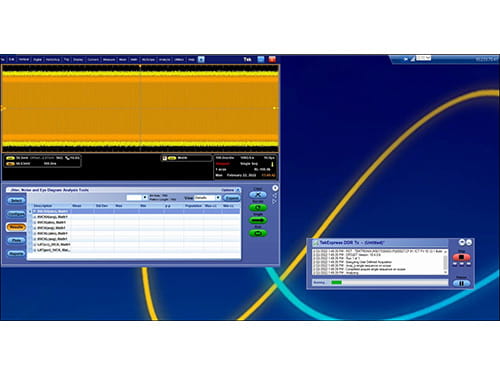Open the Configure step in DPOJET panel
This screenshot has width=500, height=375.
click(16, 214)
